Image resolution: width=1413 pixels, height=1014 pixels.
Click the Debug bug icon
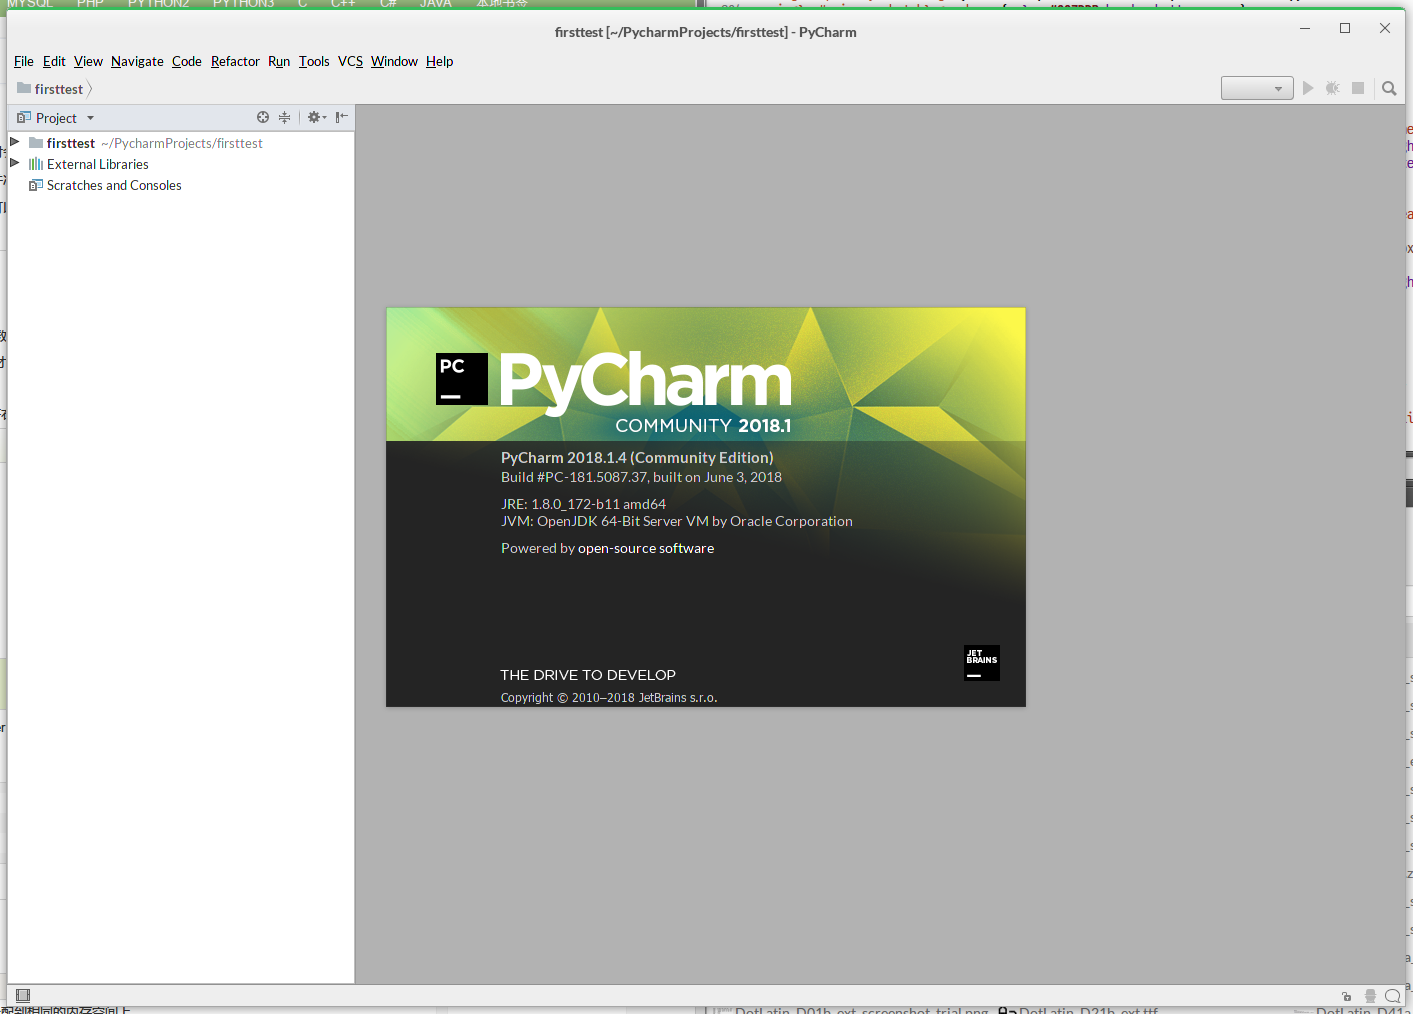[1332, 88]
